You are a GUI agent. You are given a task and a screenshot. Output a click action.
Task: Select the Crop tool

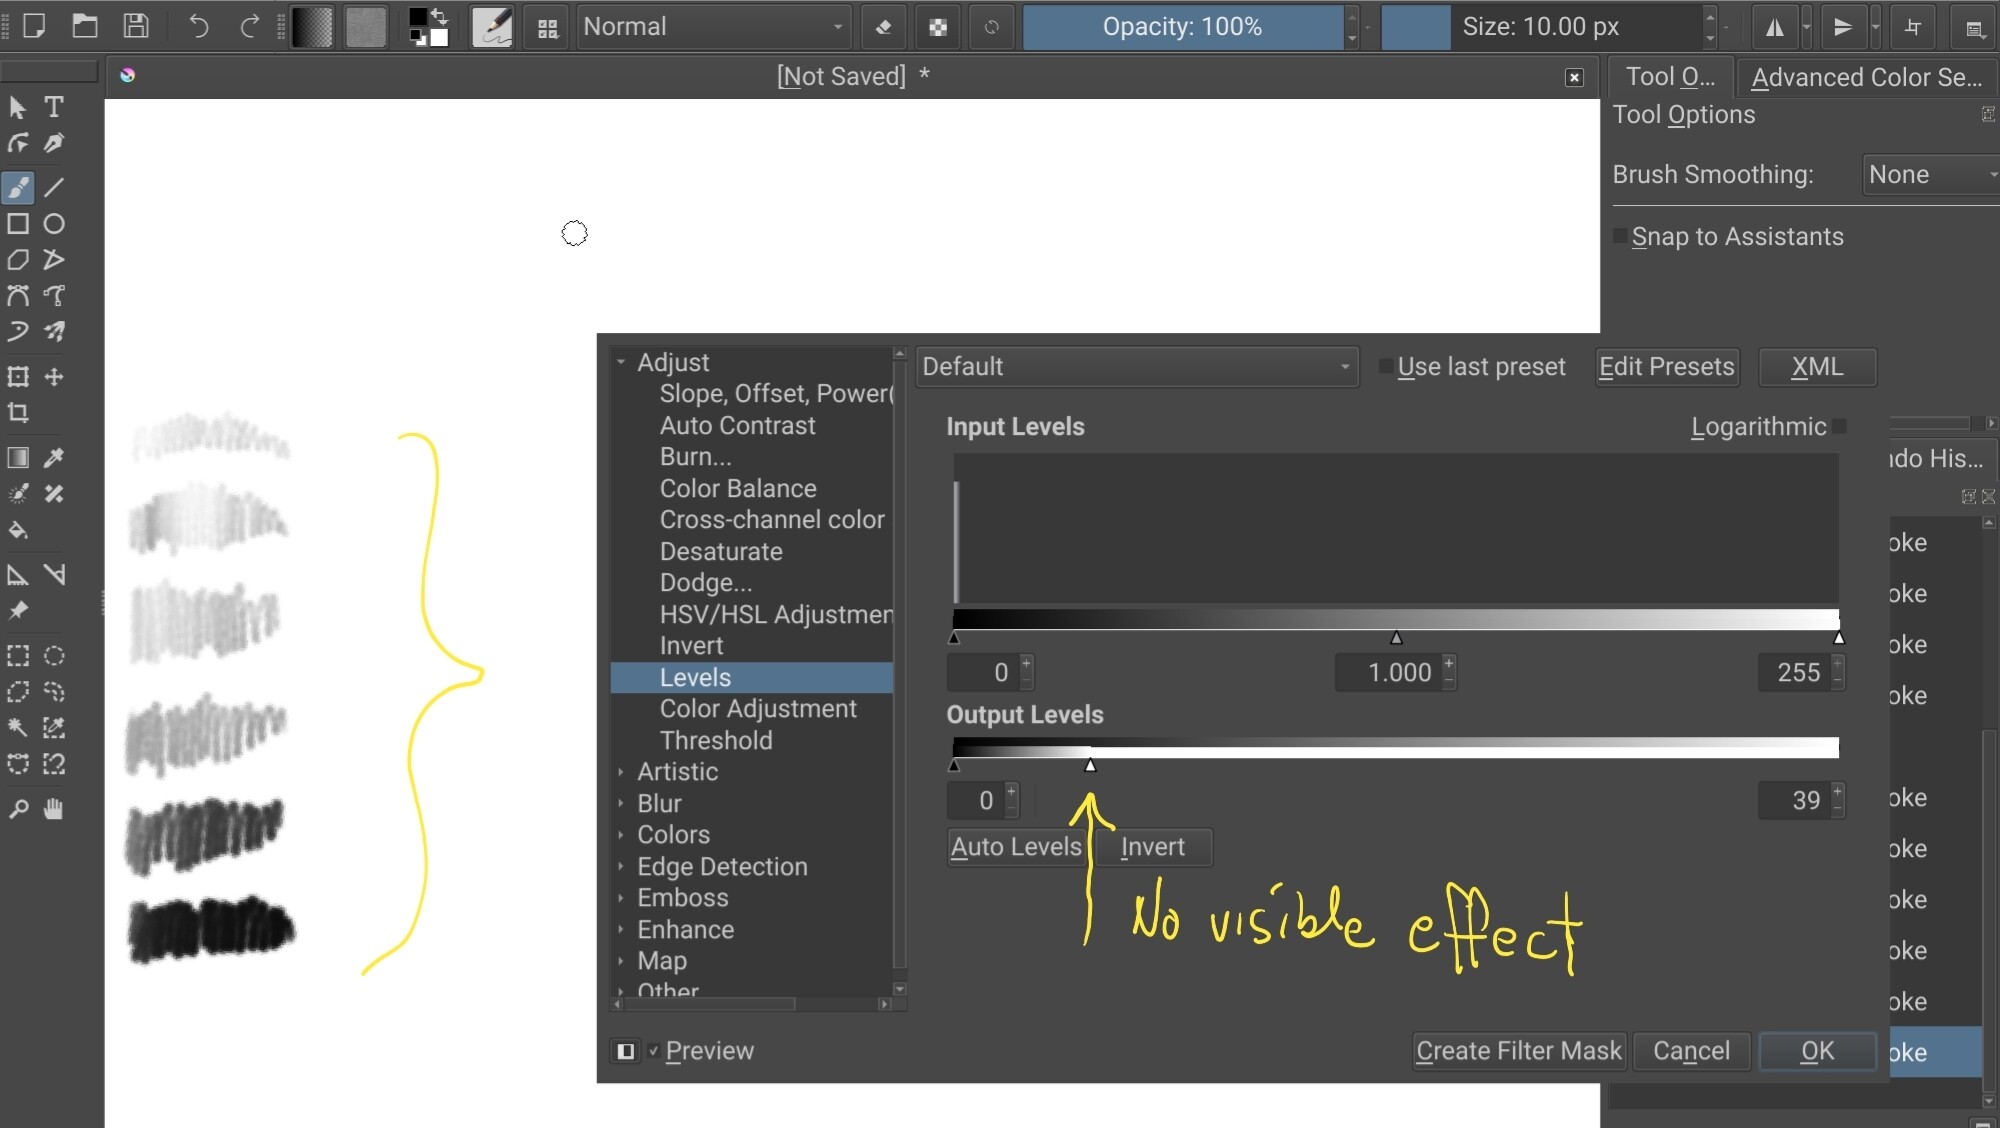click(18, 413)
